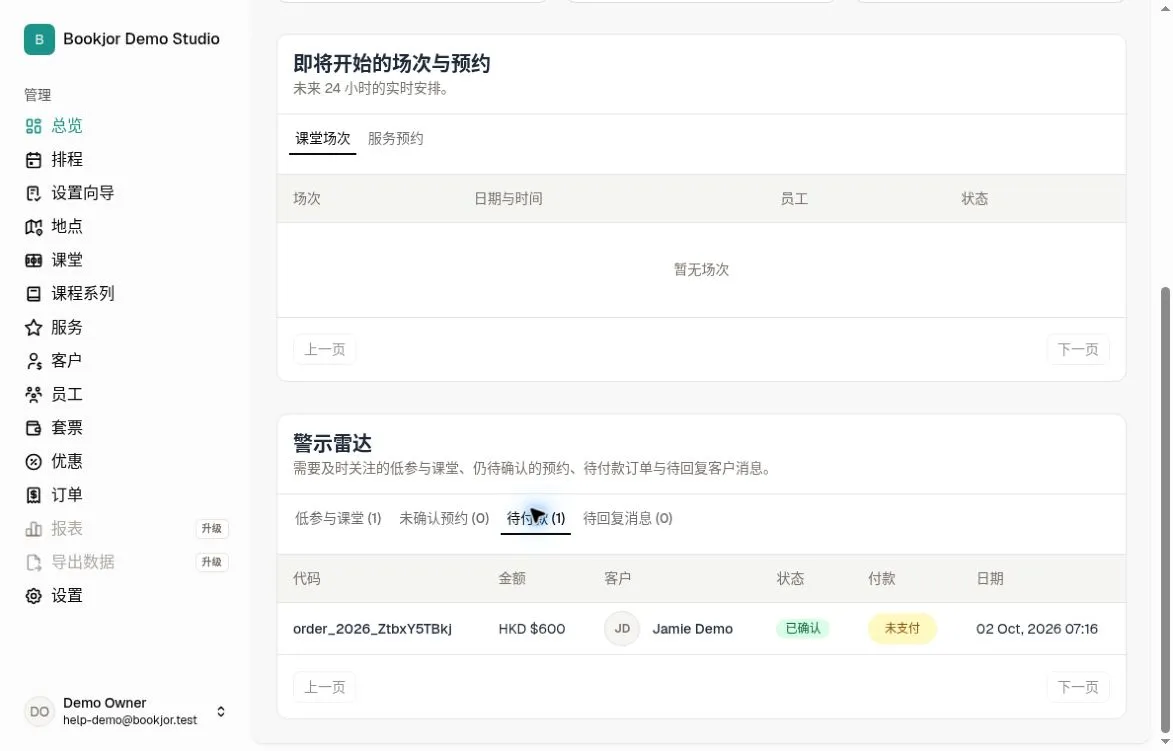Select the 待付款 (1) tab
Screen dimensions: 1173x751
536,518
